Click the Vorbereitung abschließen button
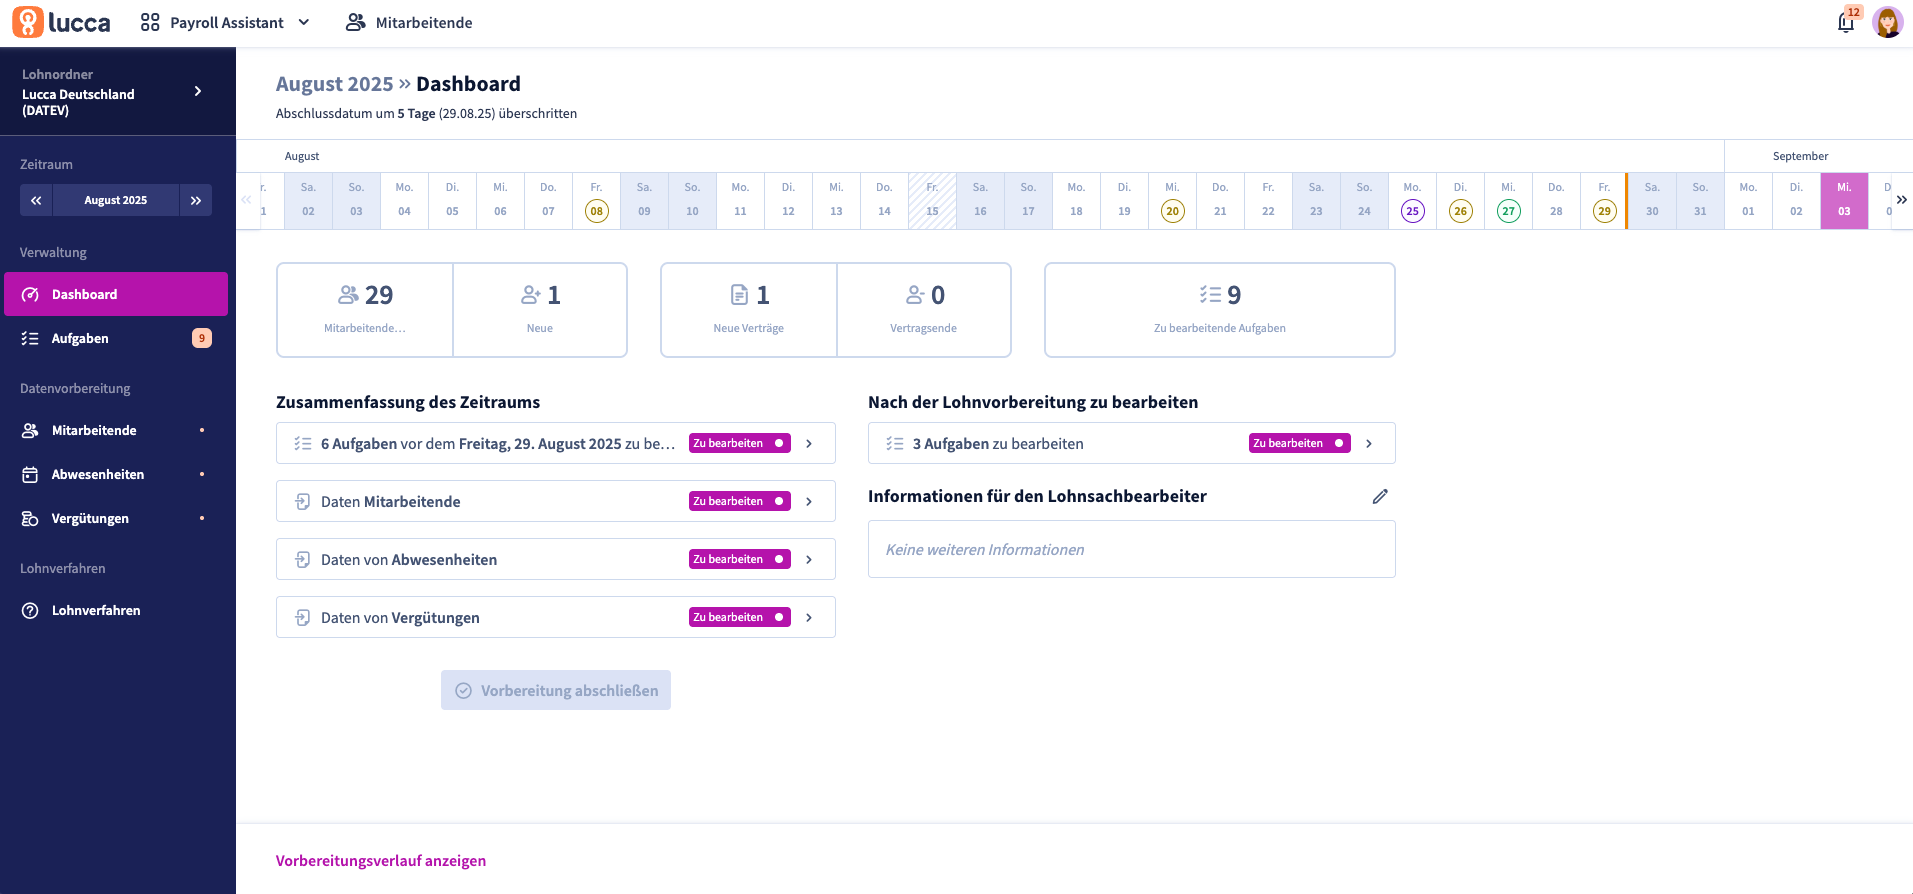 (556, 690)
